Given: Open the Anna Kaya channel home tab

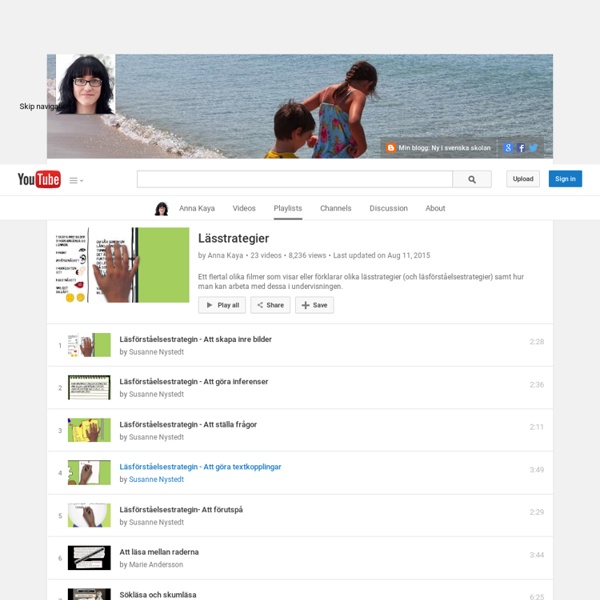Looking at the screenshot, I should (x=197, y=208).
